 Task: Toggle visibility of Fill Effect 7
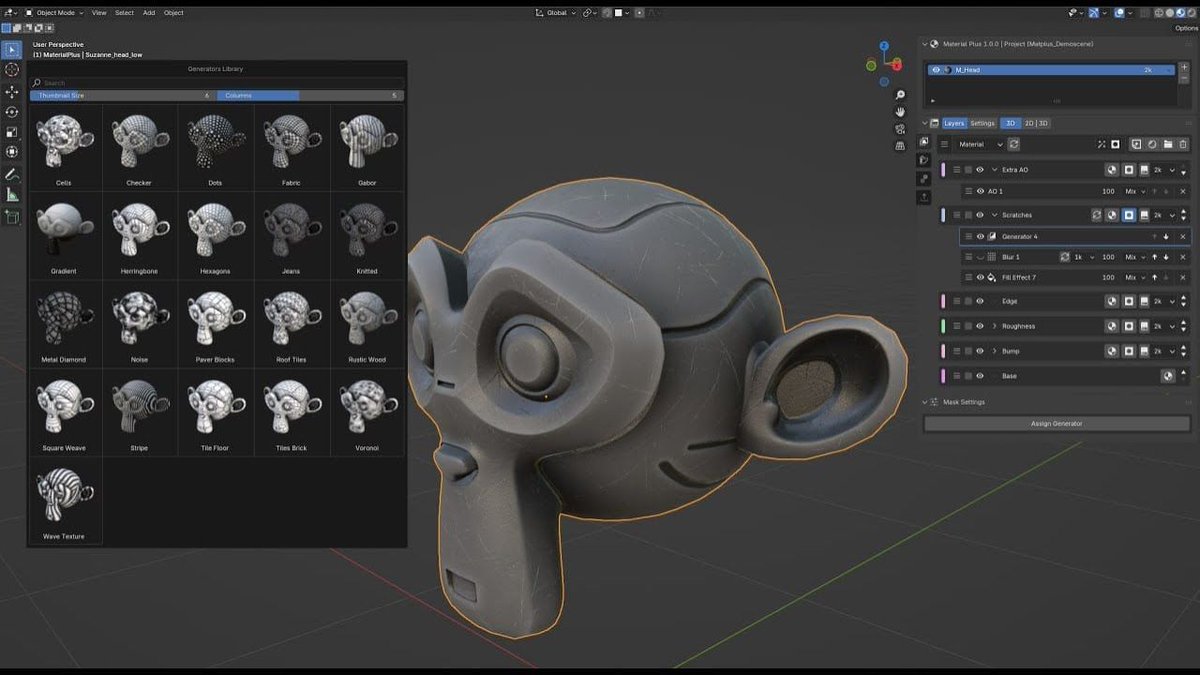pyautogui.click(x=980, y=277)
